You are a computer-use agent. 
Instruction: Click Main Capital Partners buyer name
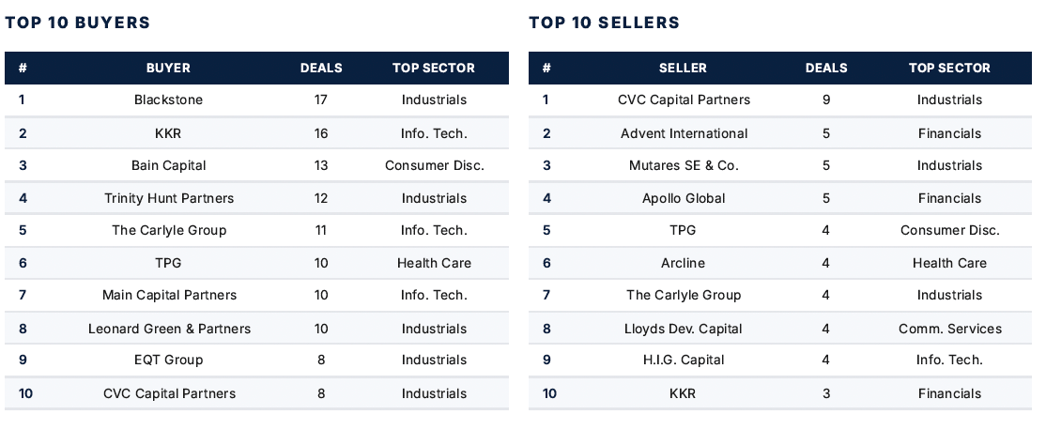[169, 295]
